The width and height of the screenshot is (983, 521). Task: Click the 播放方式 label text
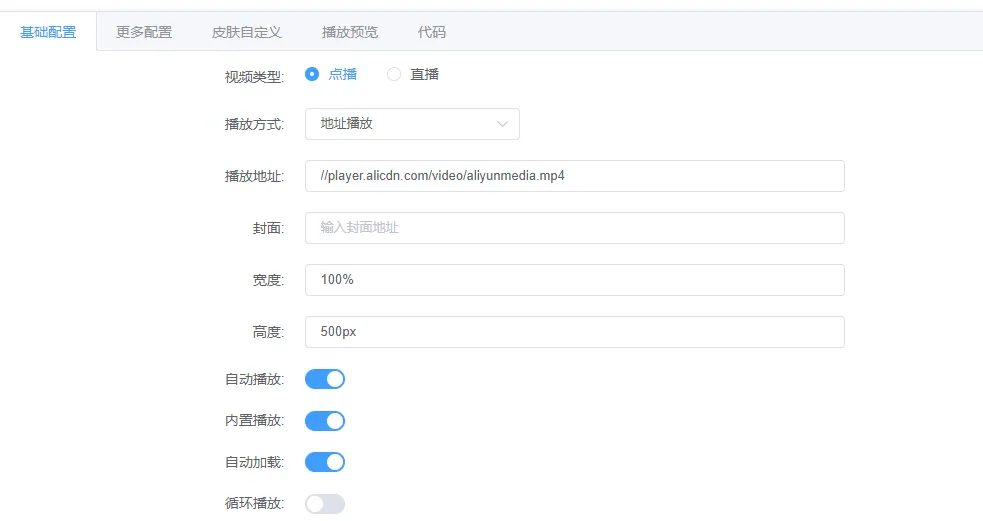click(x=254, y=125)
